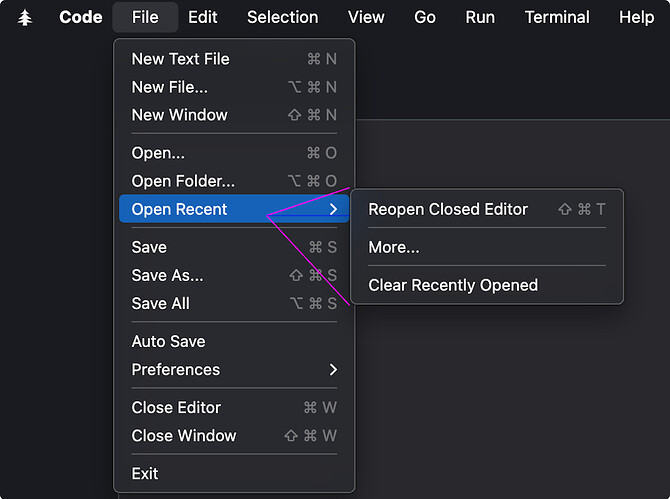This screenshot has height=499, width=670.
Task: Choose Close Window option
Action: point(234,436)
